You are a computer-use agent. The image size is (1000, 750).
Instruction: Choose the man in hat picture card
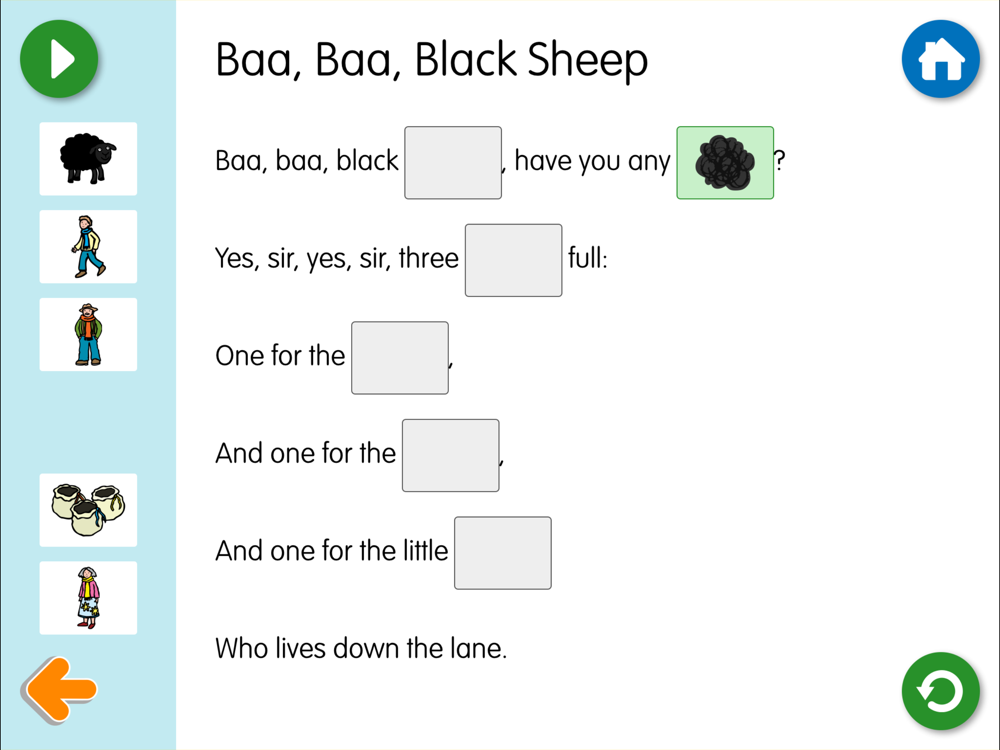(x=88, y=335)
